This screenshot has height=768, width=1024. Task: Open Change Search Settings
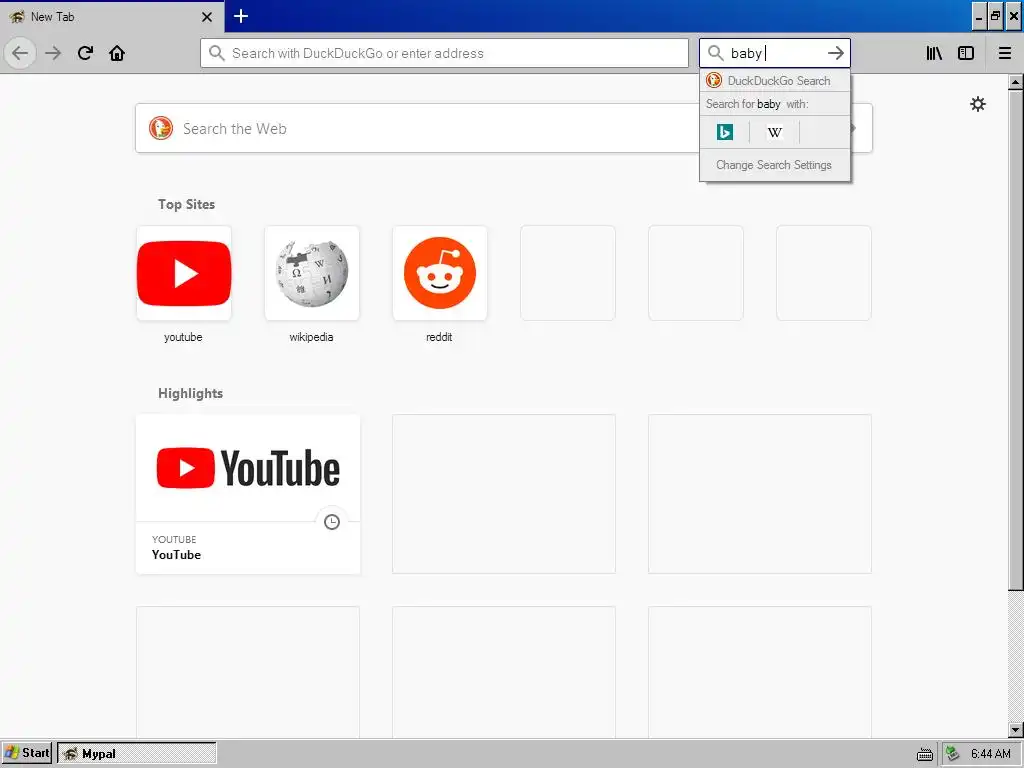coord(774,165)
